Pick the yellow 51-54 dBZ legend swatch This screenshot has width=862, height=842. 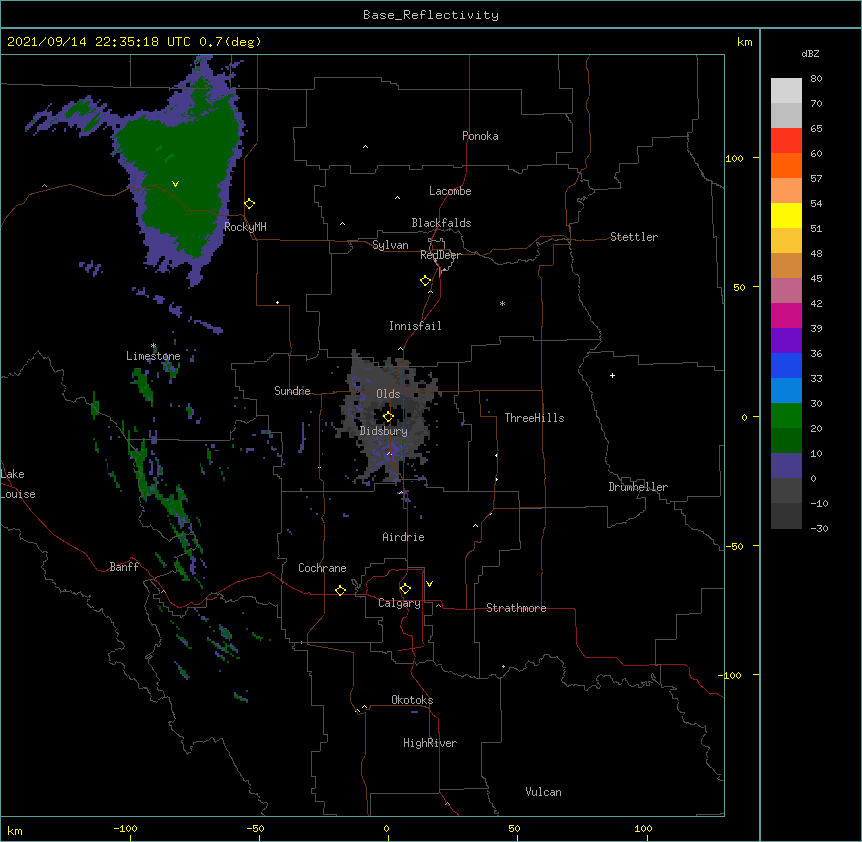pos(786,215)
